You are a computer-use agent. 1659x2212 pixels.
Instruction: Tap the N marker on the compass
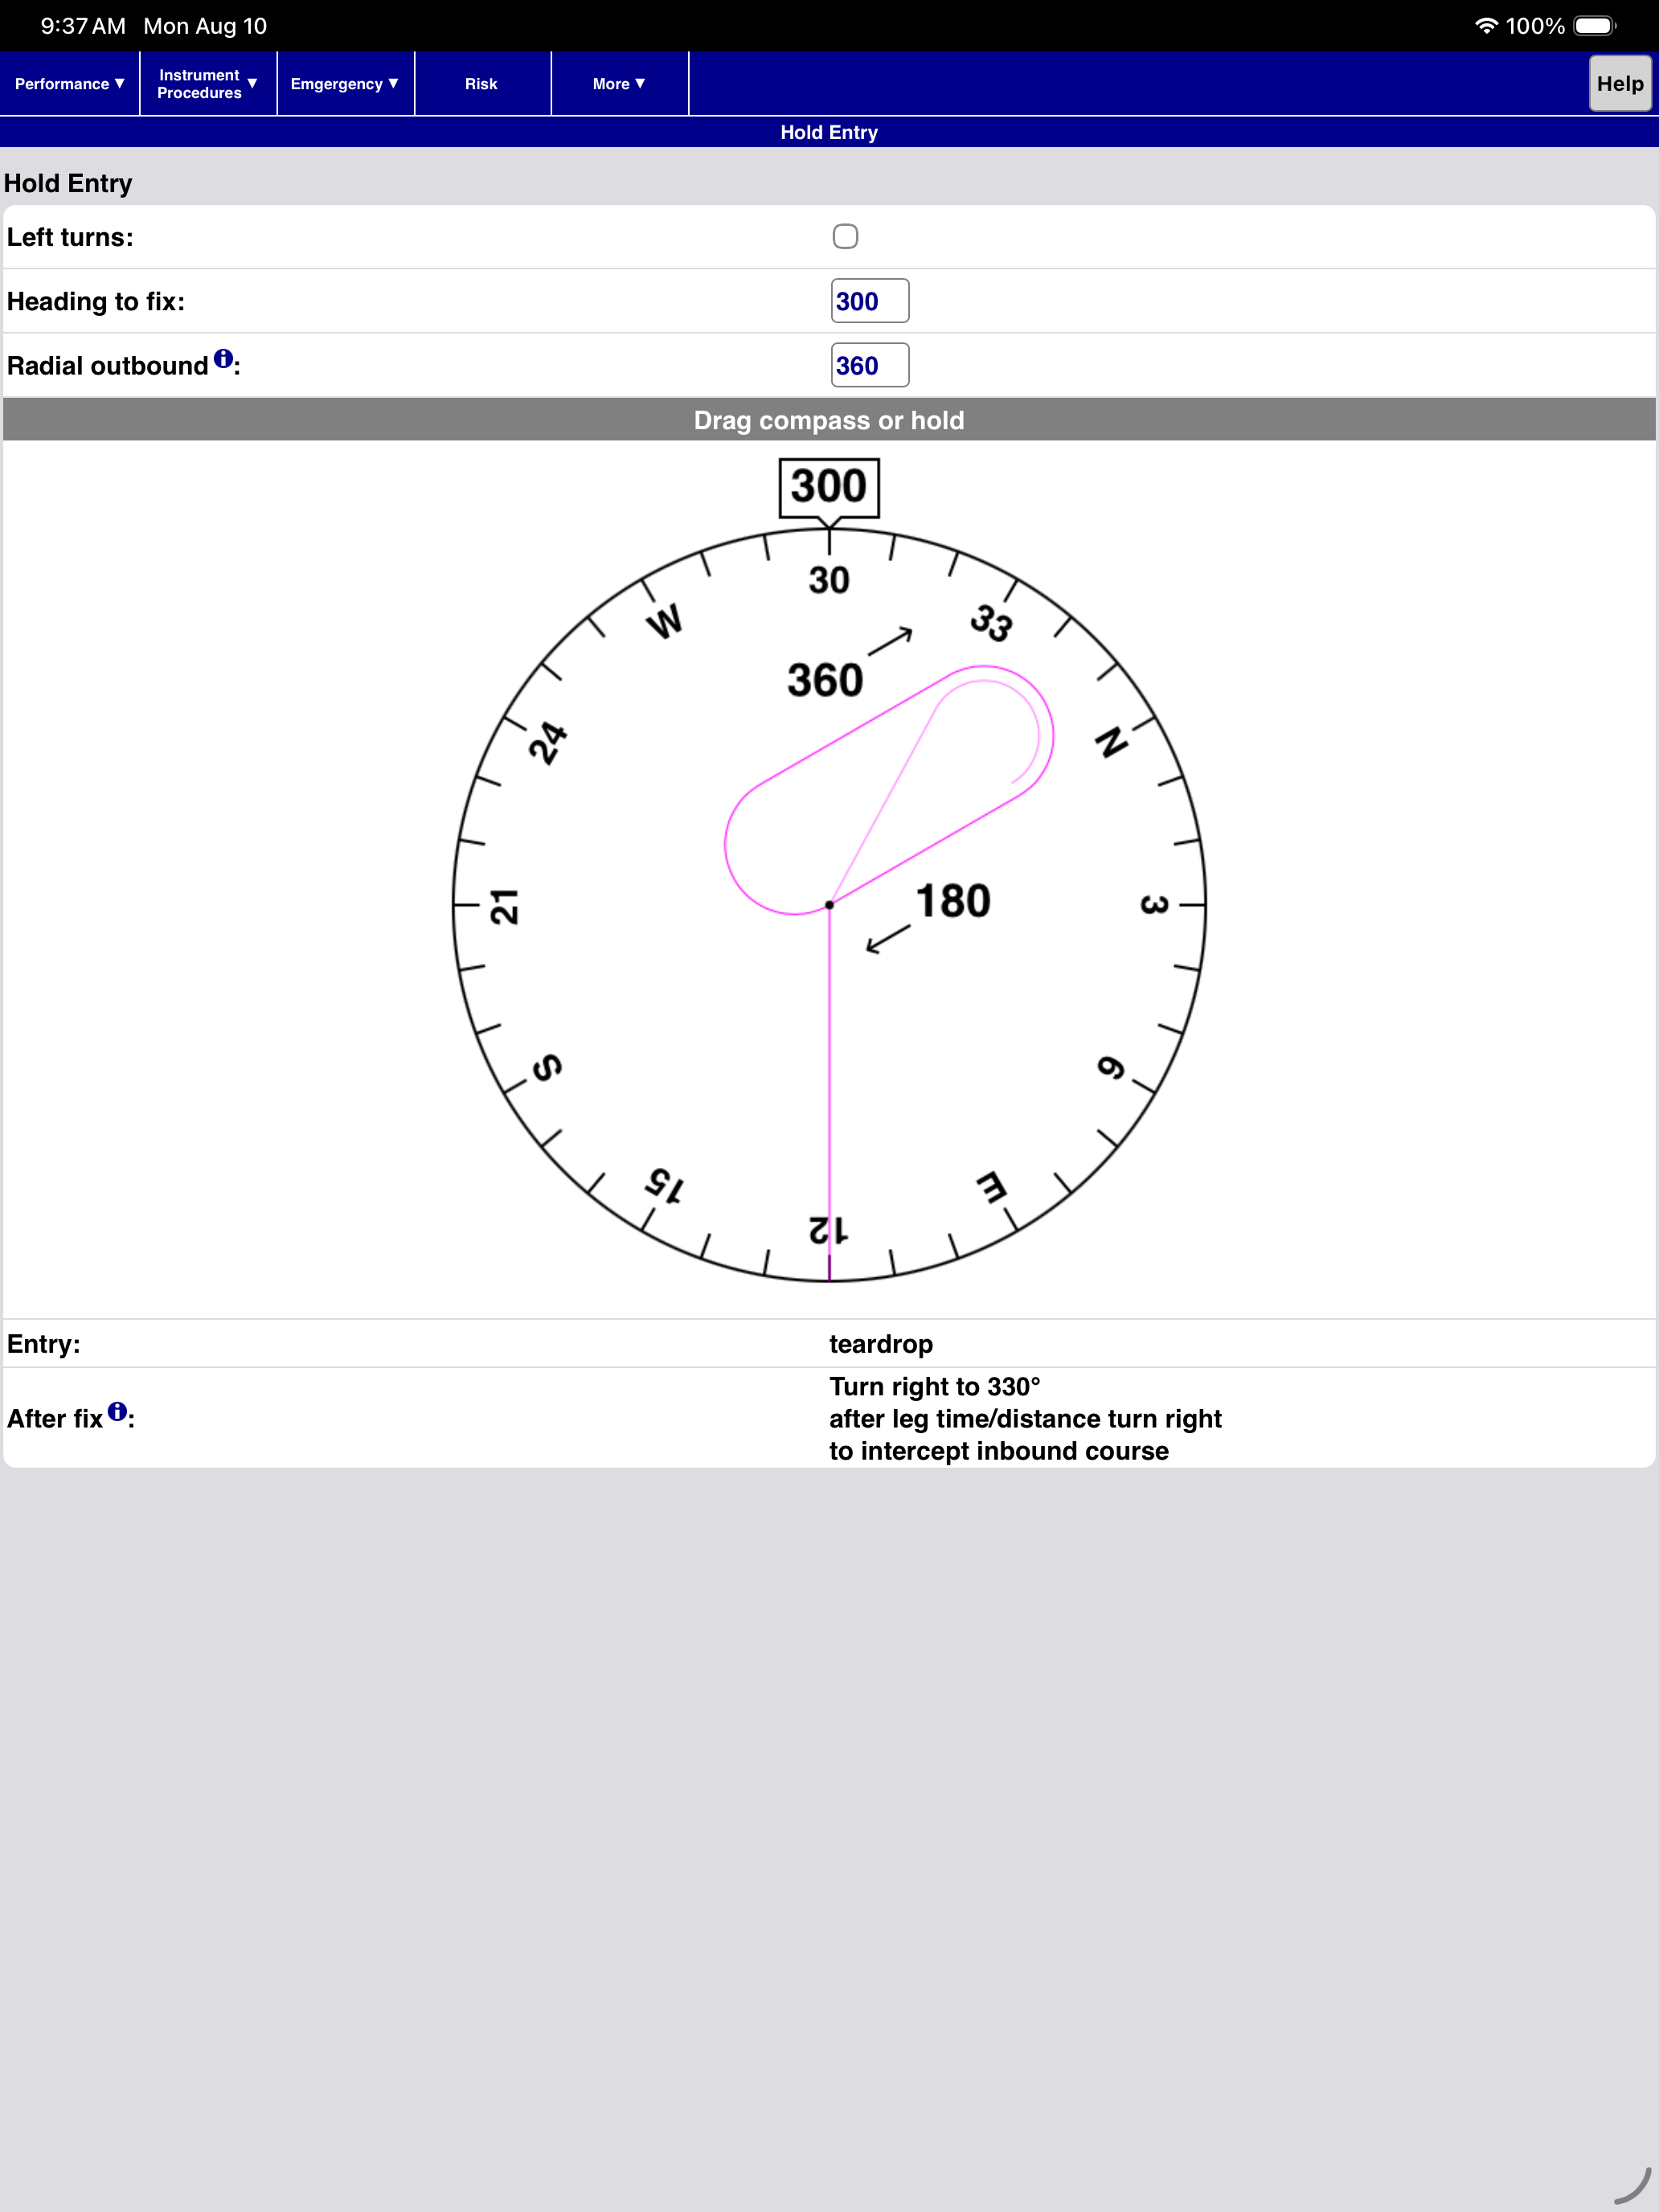tap(1112, 742)
